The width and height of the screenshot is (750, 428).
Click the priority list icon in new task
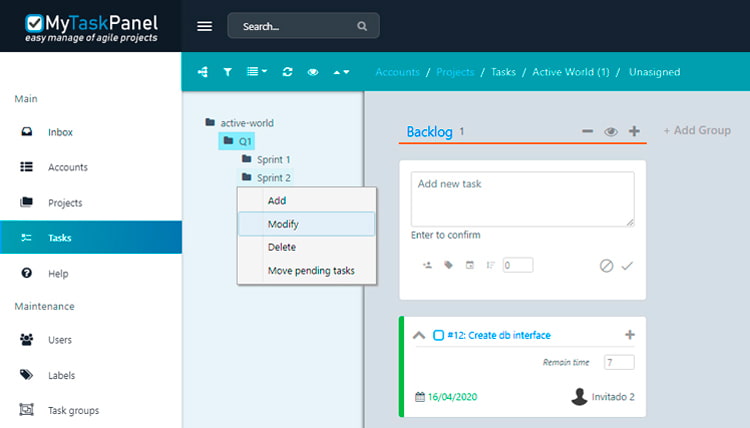(490, 265)
